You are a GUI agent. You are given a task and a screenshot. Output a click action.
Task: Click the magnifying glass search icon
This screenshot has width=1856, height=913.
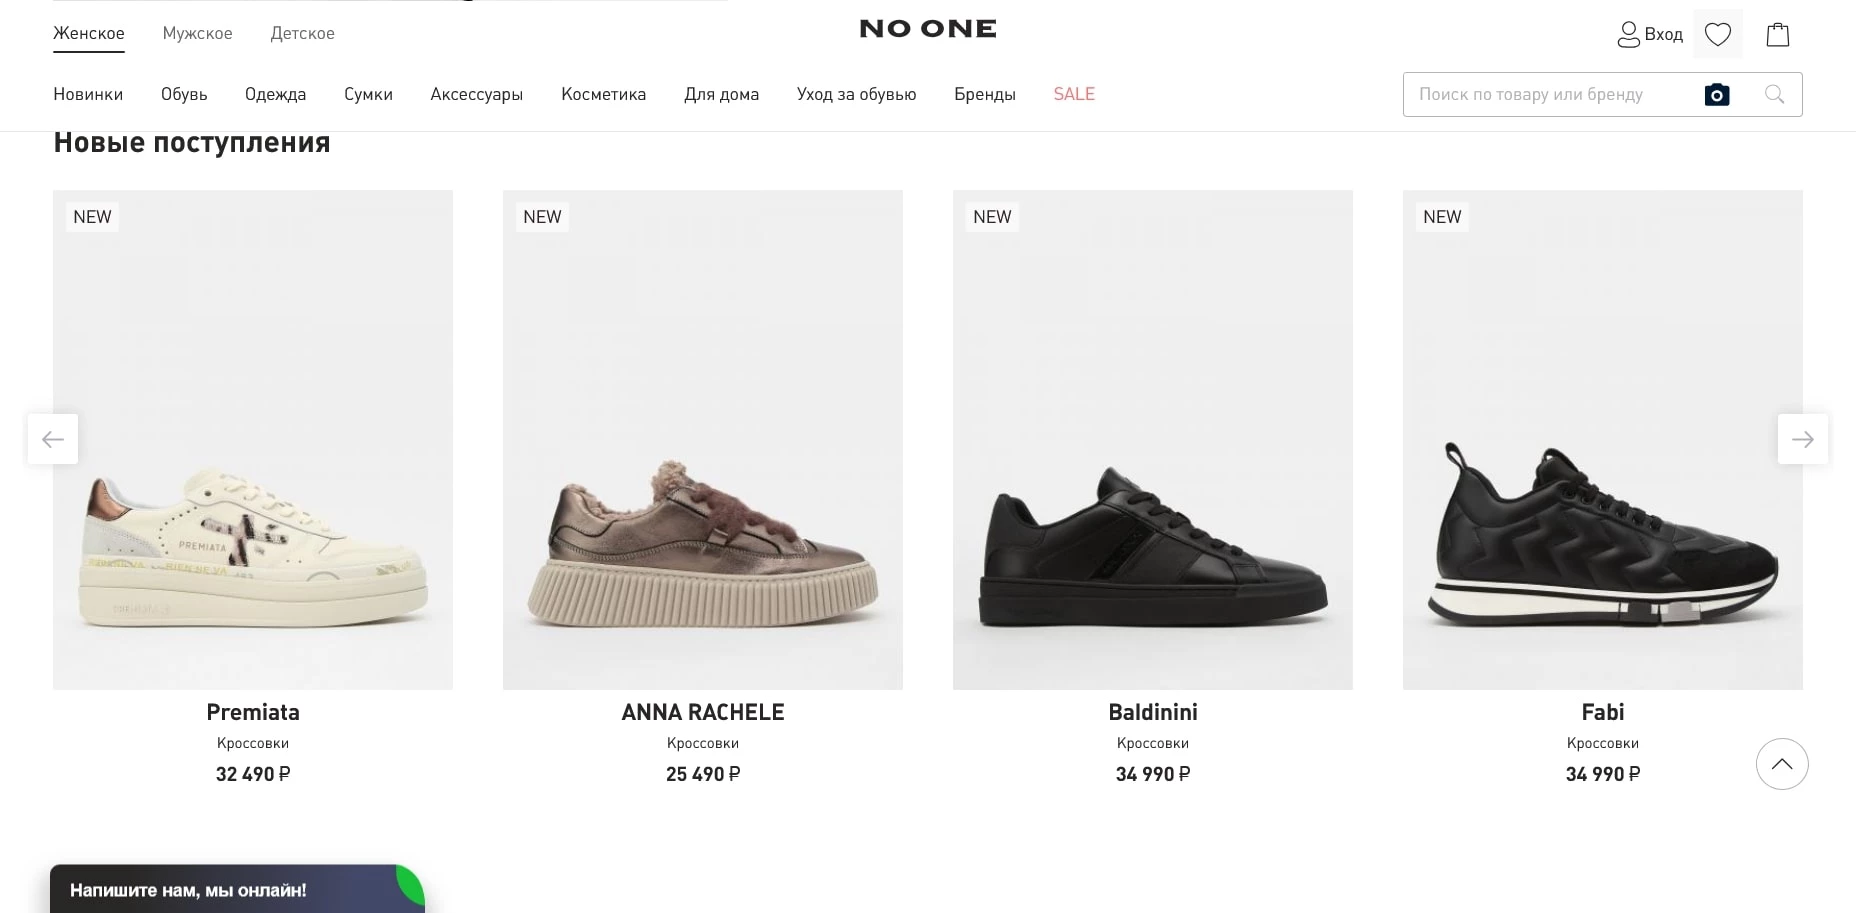click(1774, 95)
